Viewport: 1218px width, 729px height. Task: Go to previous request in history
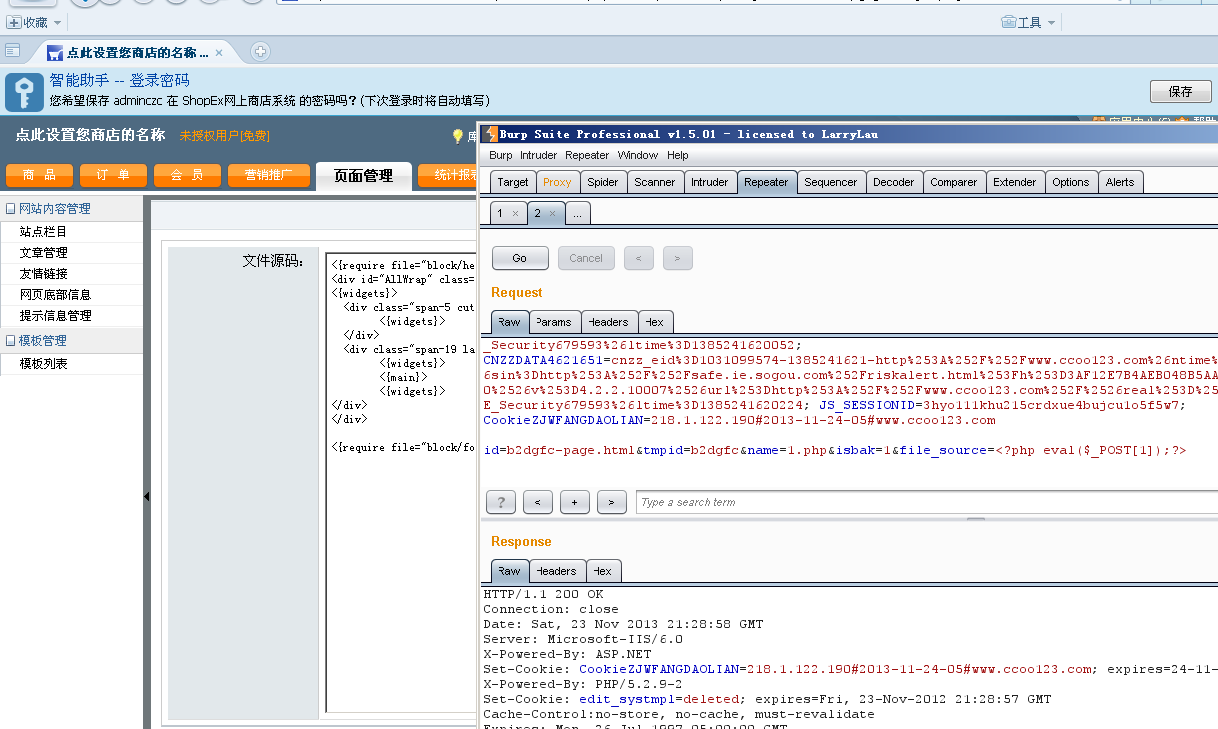click(639, 258)
